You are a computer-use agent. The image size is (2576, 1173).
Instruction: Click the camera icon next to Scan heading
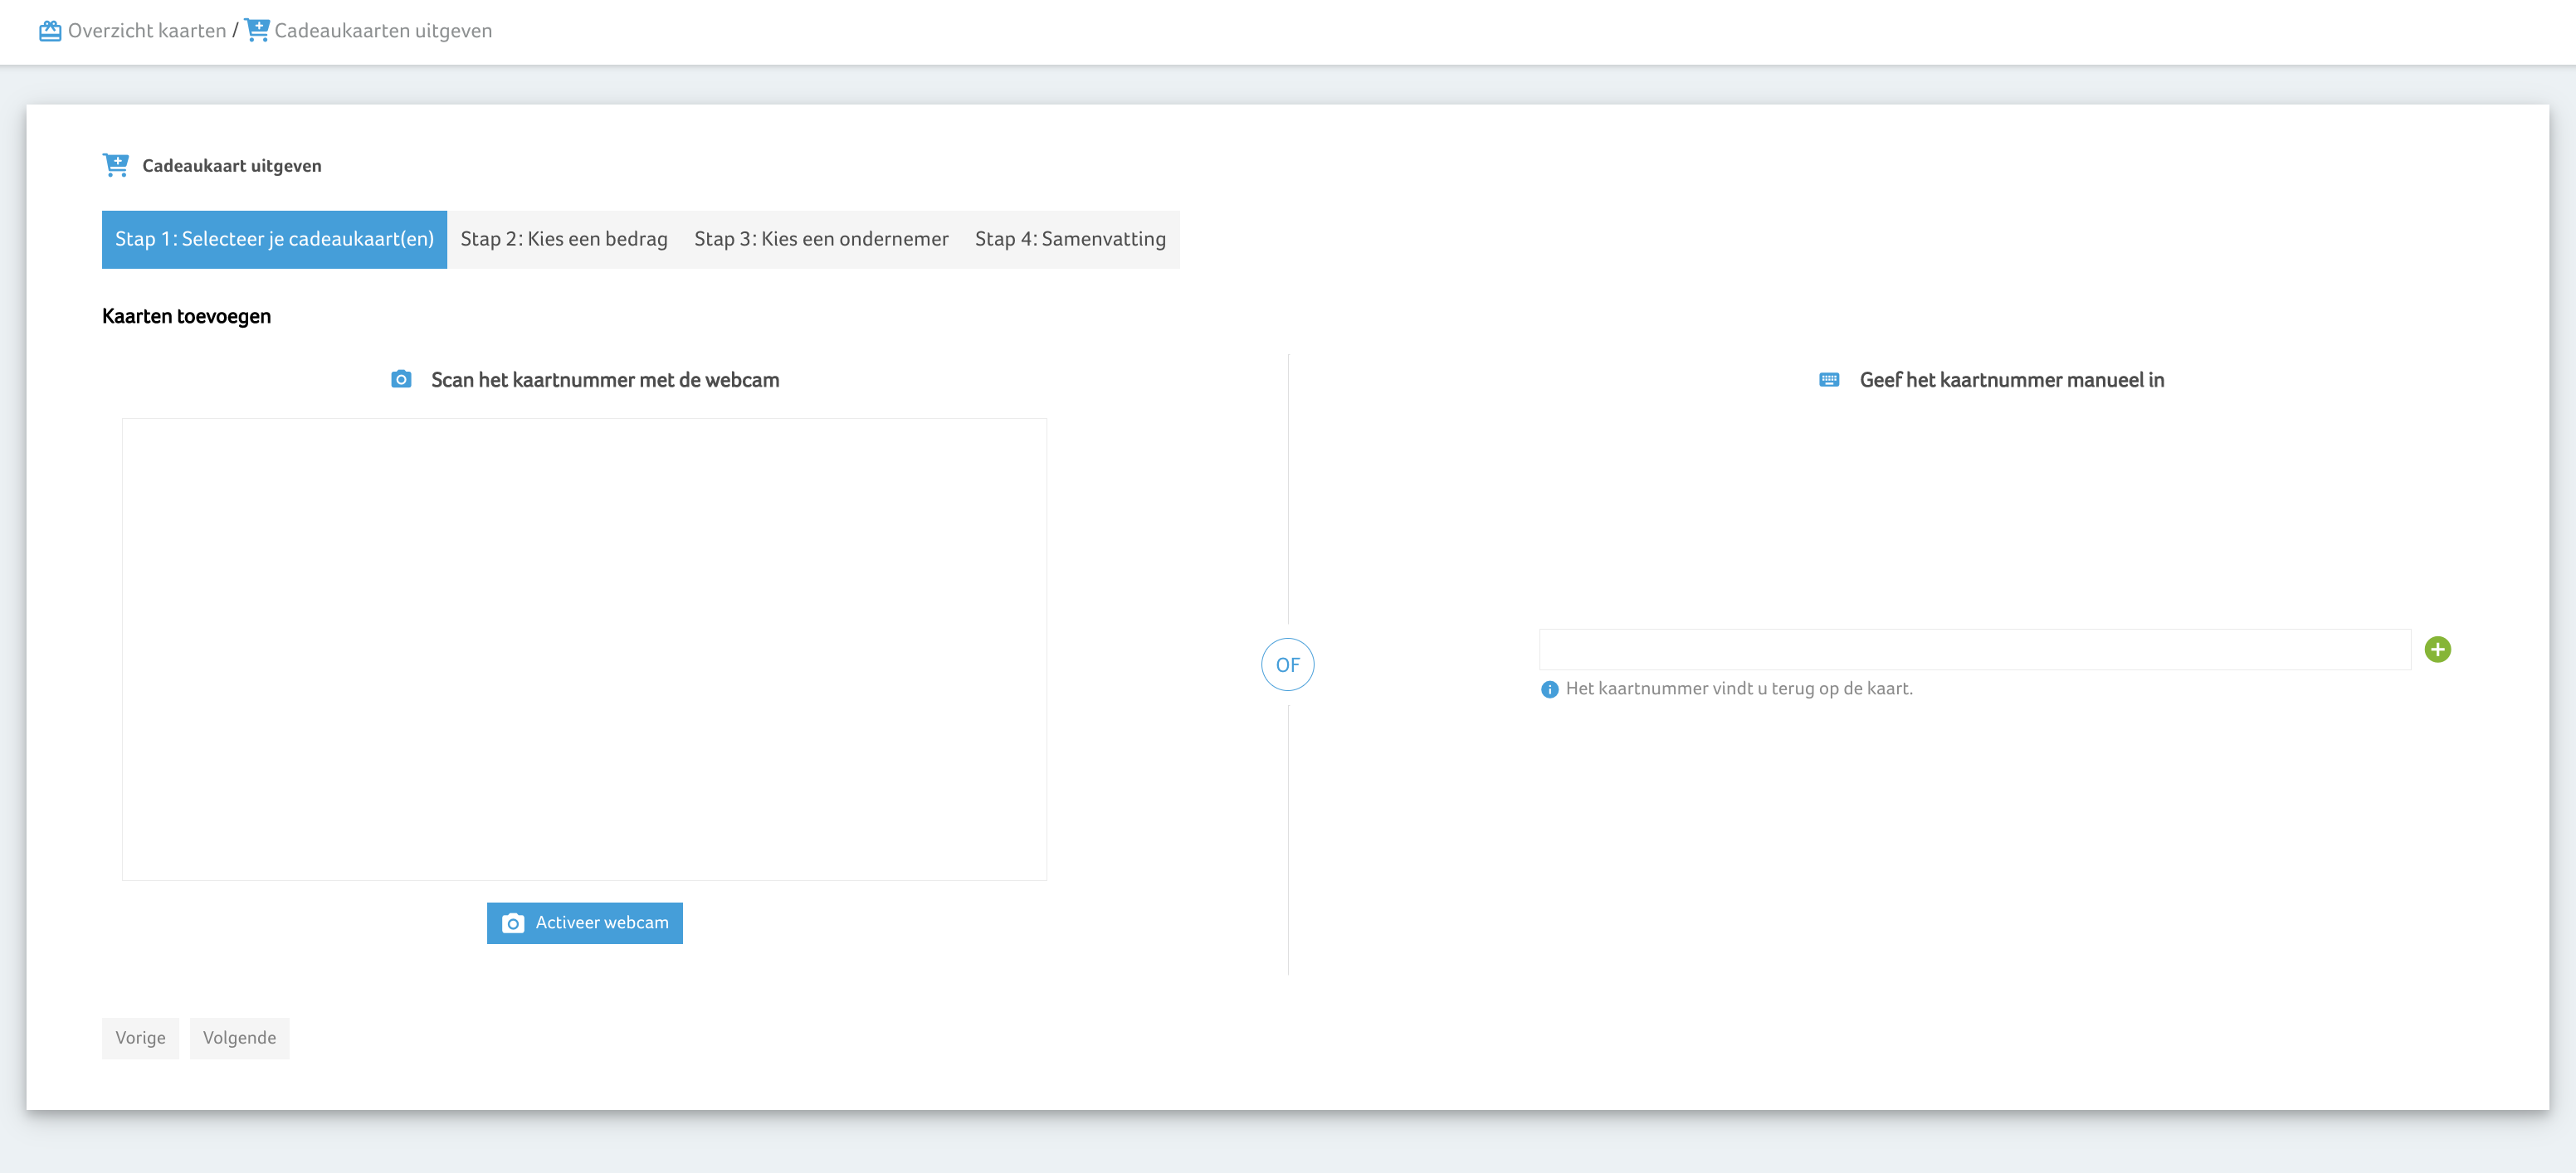pos(401,379)
